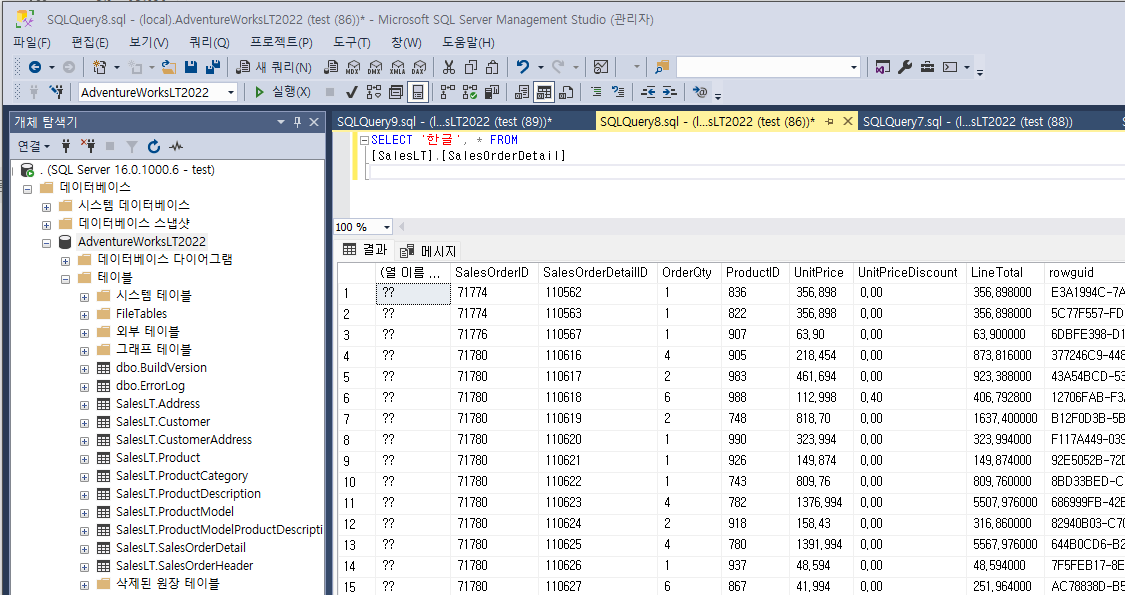This screenshot has width=1125, height=595.
Task: Open new DMX query icon
Action: 375,67
